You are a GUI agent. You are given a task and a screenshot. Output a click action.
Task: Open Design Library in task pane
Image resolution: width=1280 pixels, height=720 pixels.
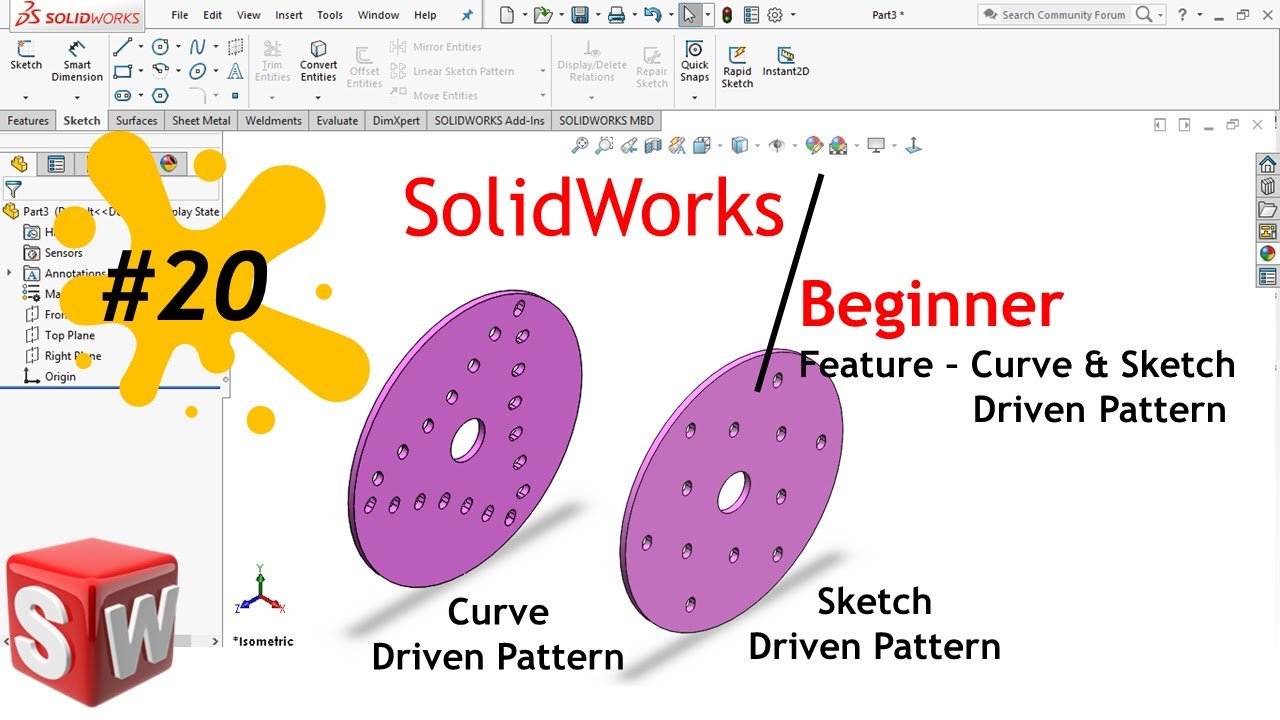pyautogui.click(x=1267, y=187)
